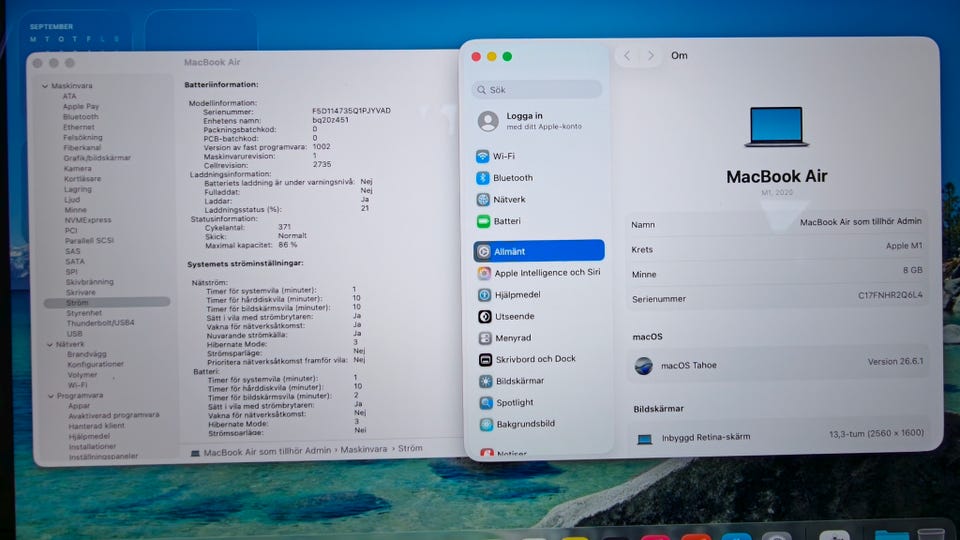Select Lagring in hardware list
Screen dimensions: 960x540
pyautogui.click(x=78, y=189)
